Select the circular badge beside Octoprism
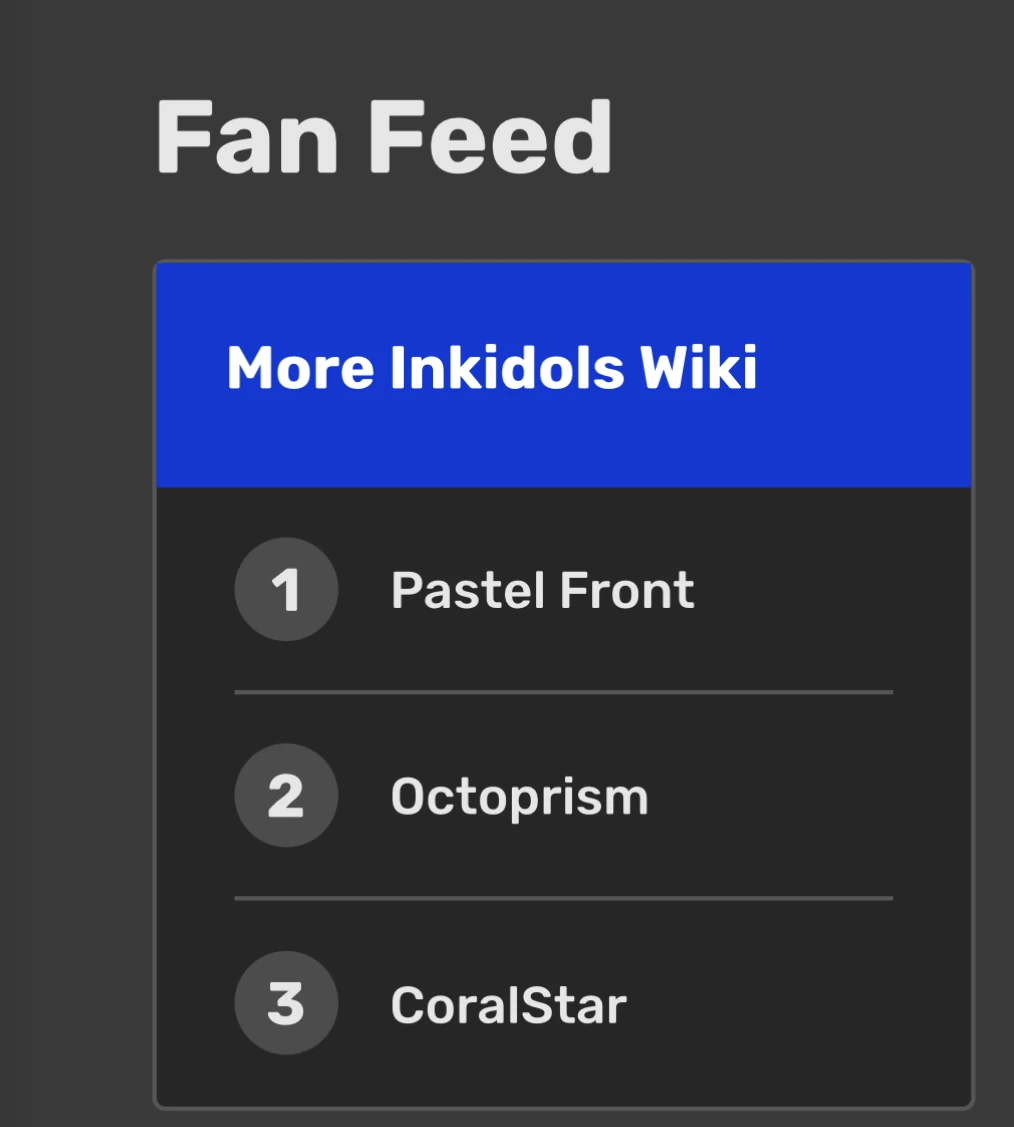The height and width of the screenshot is (1127, 1014). point(285,796)
